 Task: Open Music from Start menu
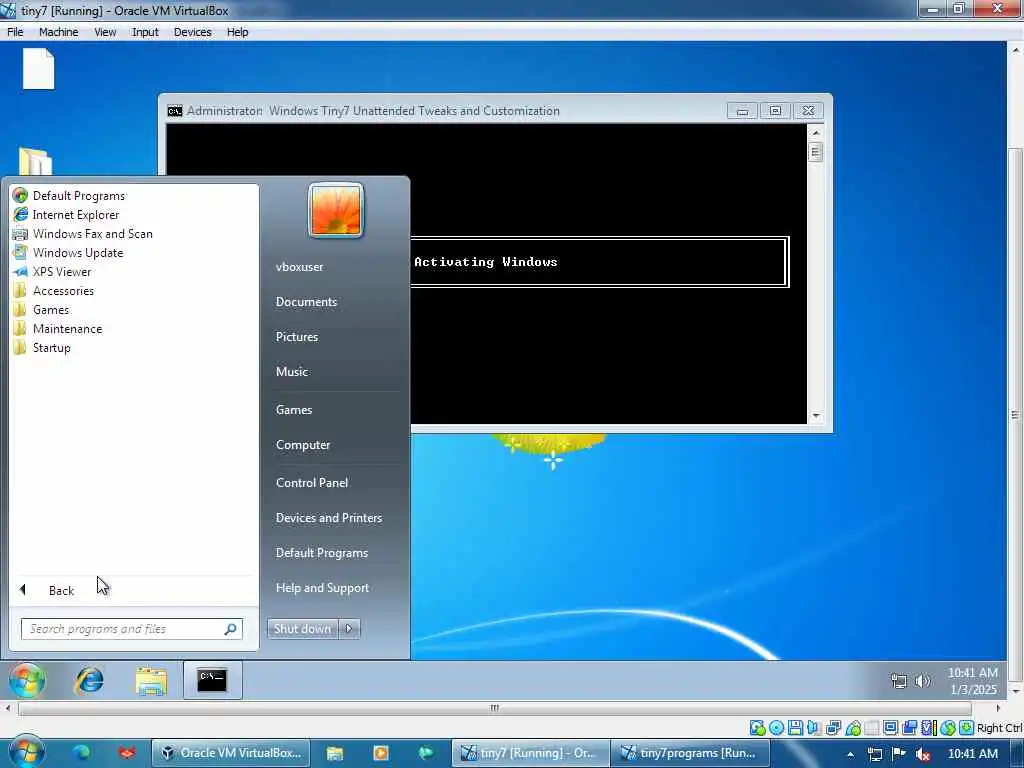(291, 372)
